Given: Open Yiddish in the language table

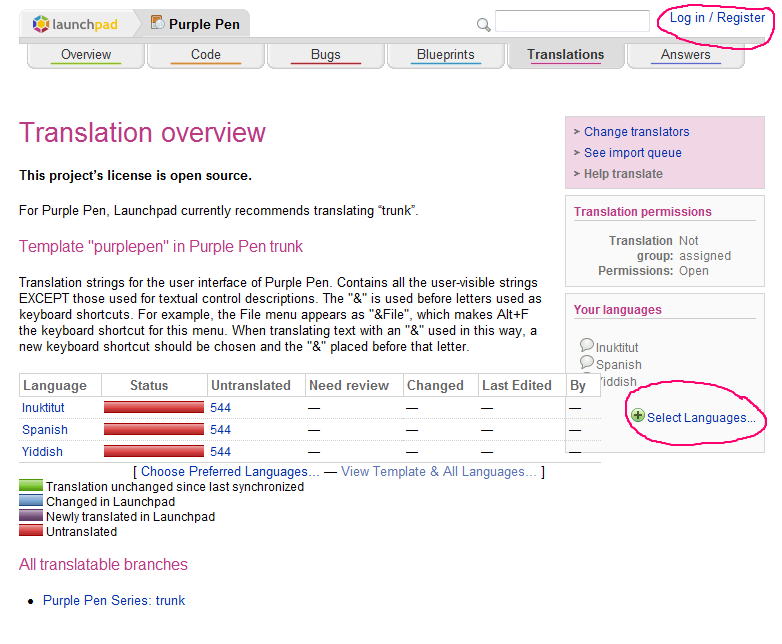Looking at the screenshot, I should coord(42,451).
